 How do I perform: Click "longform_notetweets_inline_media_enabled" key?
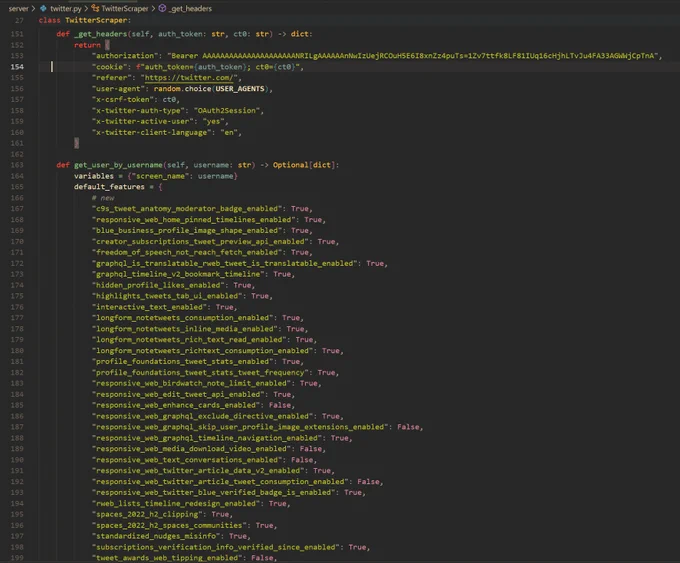[x=185, y=329]
